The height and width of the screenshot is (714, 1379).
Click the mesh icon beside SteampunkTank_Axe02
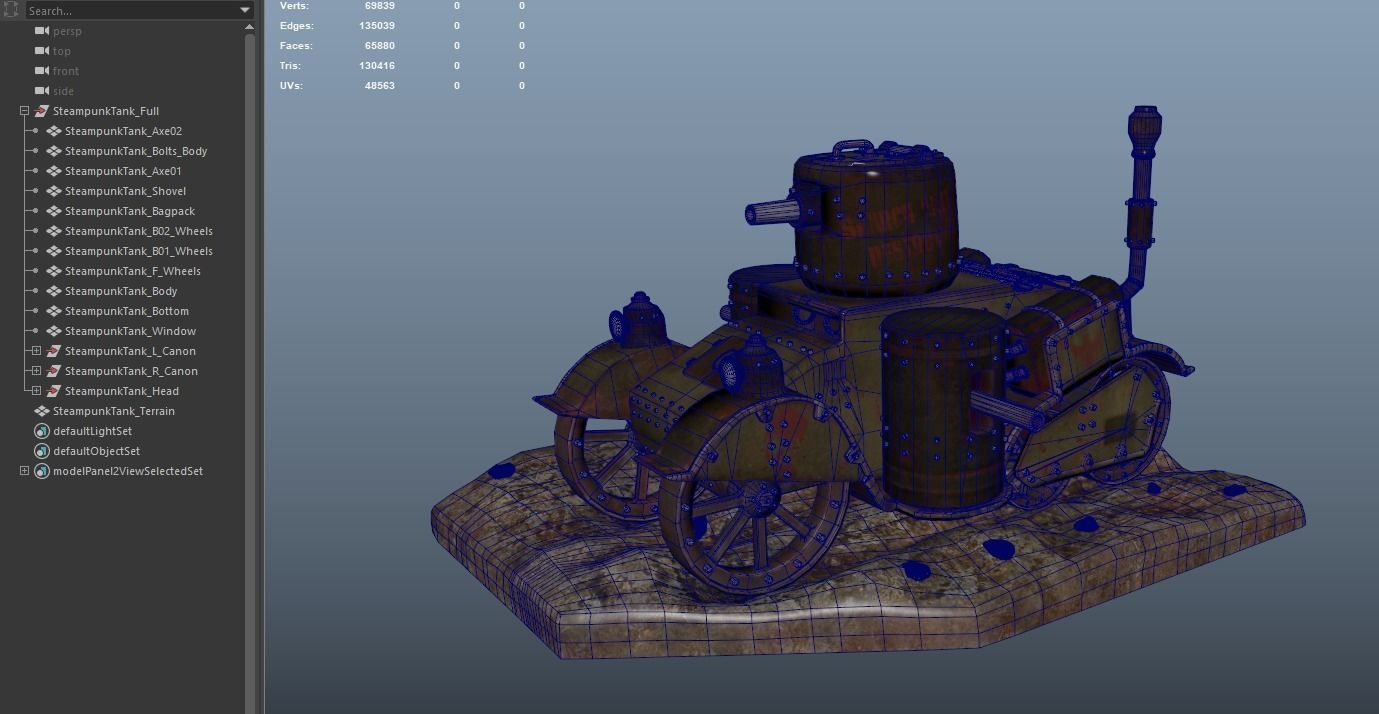[x=54, y=131]
